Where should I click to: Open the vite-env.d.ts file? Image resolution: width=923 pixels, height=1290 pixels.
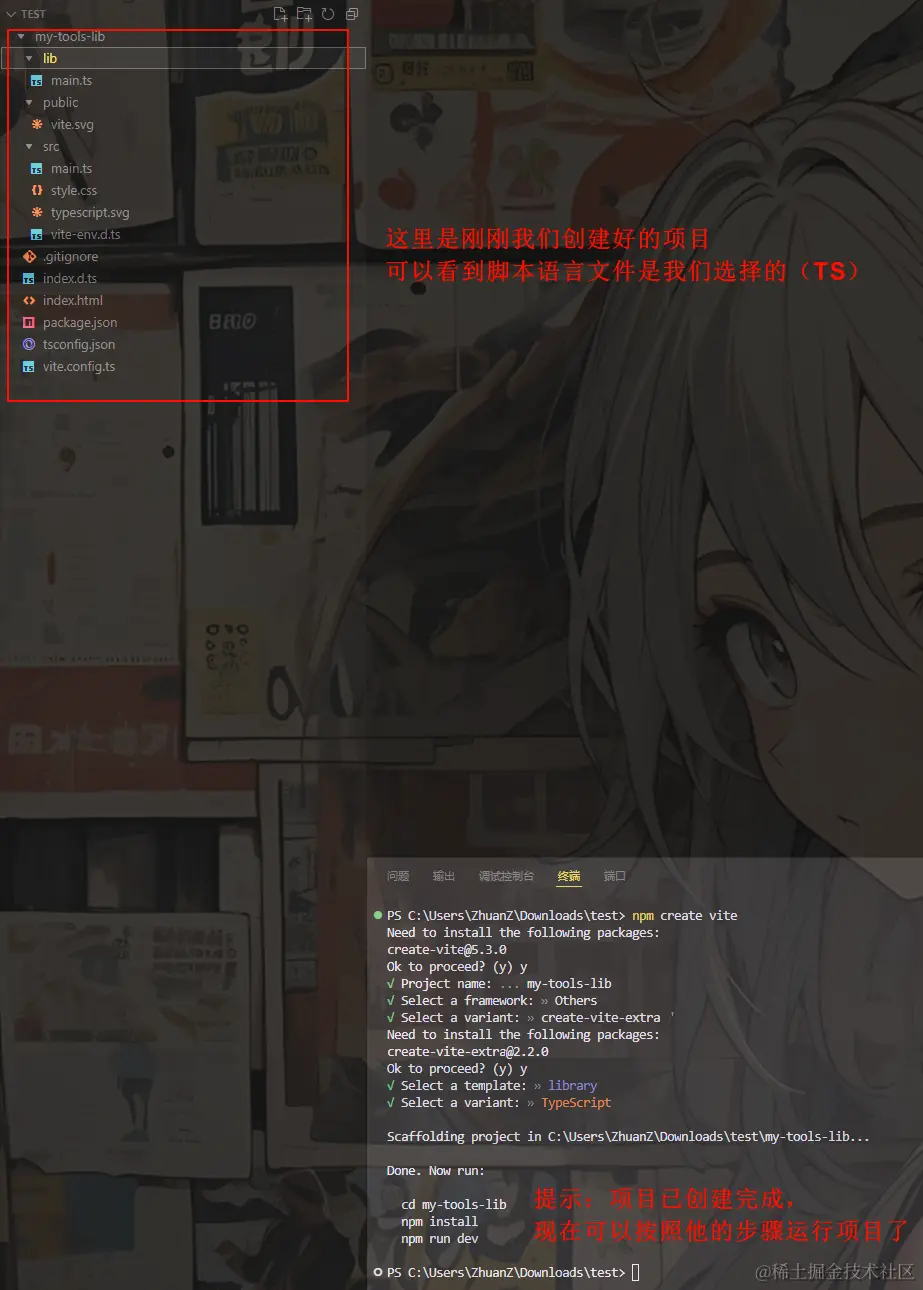[86, 235]
